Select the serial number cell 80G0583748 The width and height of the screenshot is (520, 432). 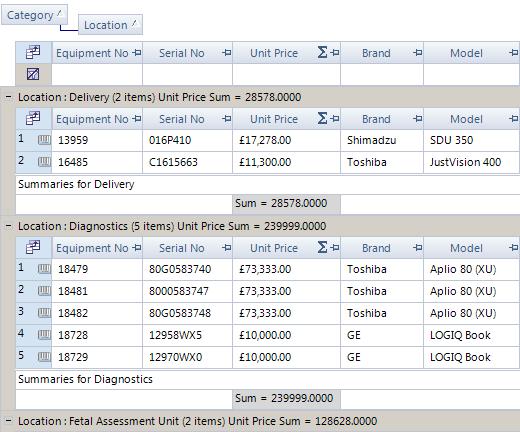click(187, 313)
